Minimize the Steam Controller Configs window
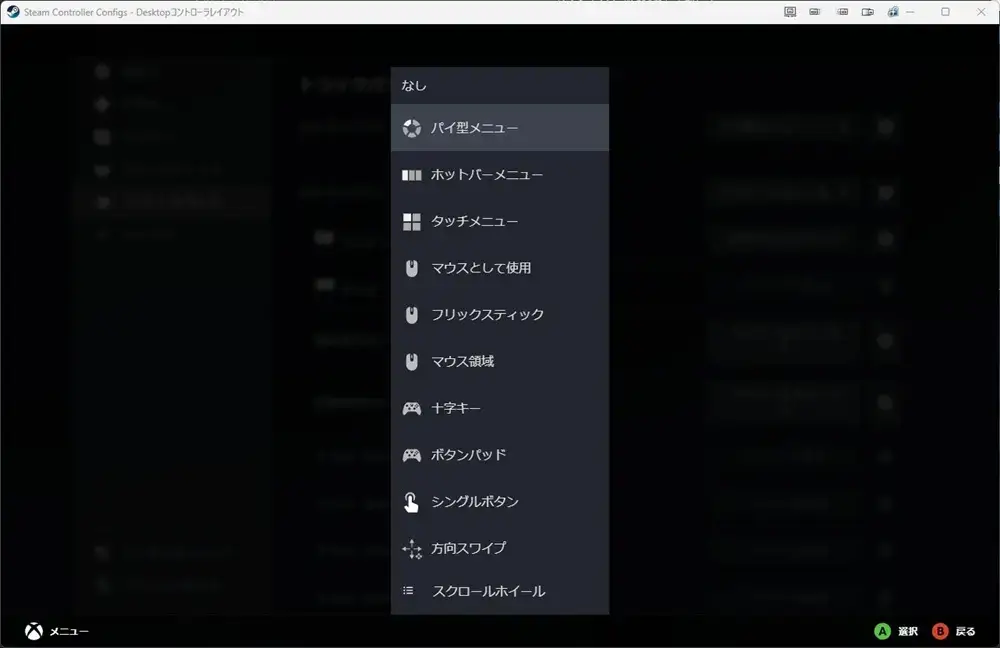 [910, 11]
